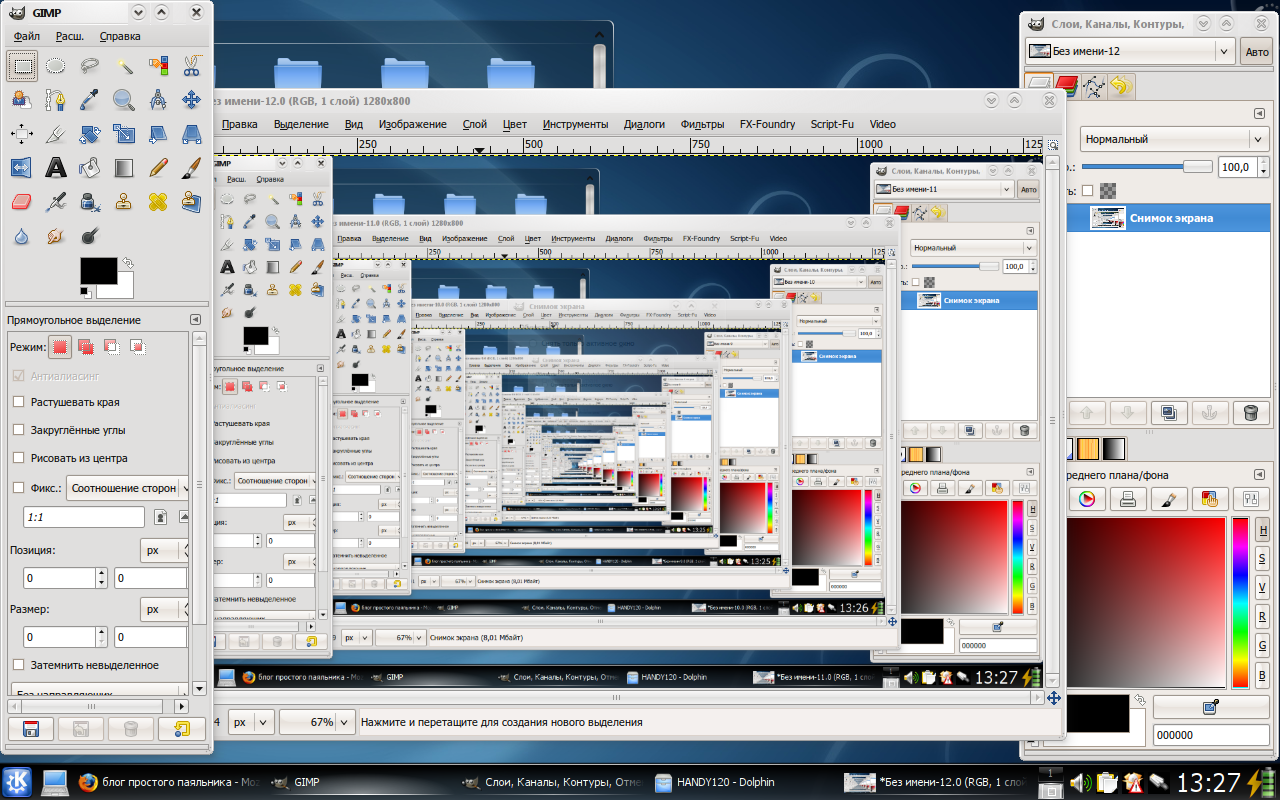The height and width of the screenshot is (800, 1280).
Task: Switch to the Channels tab
Action: tap(1067, 88)
